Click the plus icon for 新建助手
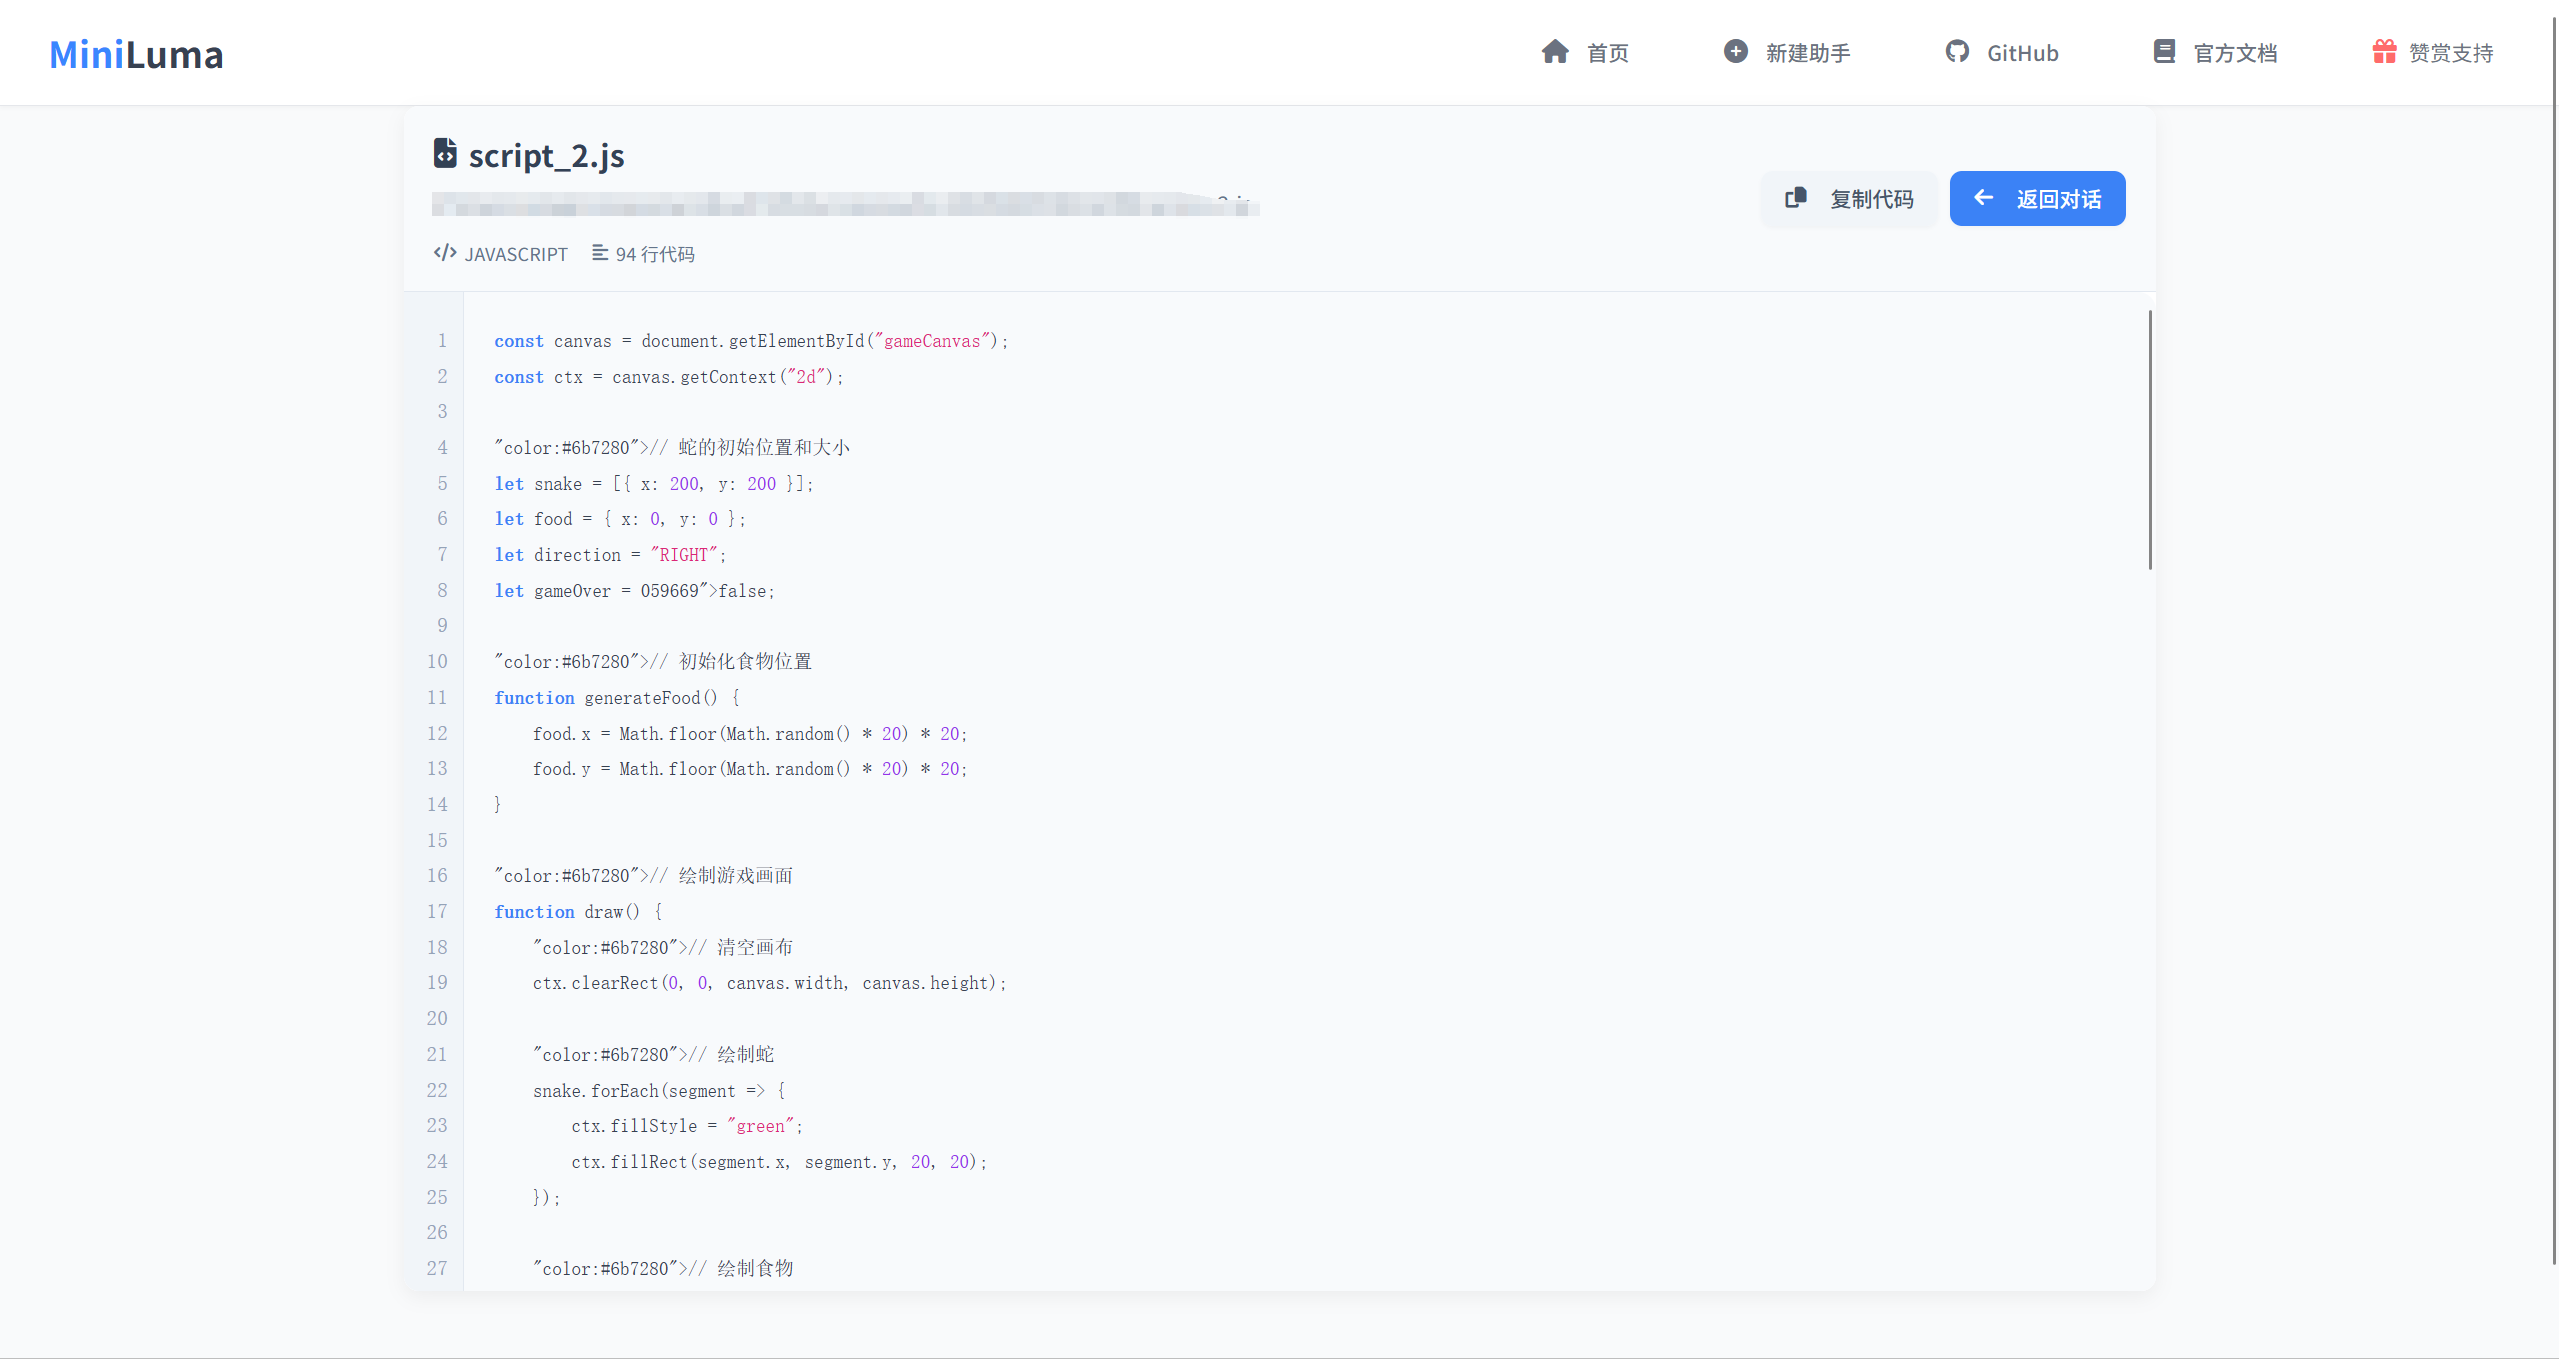Viewport: 2559px width, 1359px height. [x=1735, y=52]
